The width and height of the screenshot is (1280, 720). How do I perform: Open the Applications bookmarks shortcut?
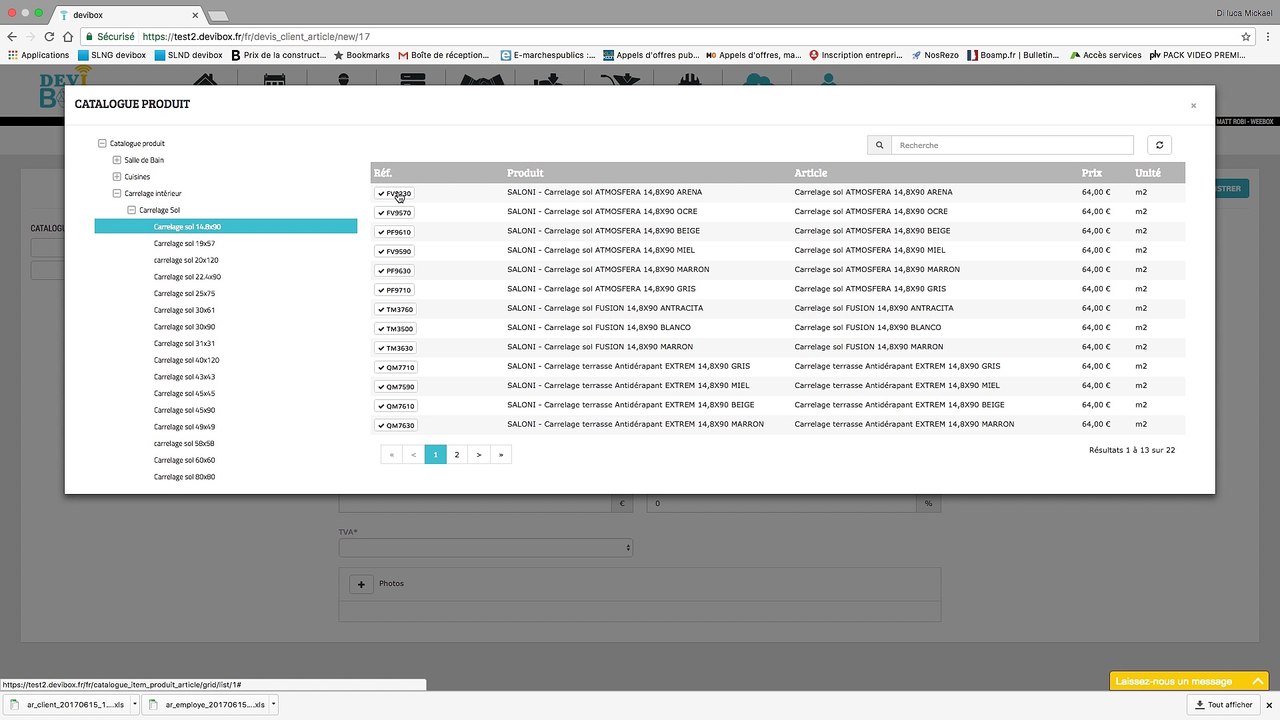(x=38, y=55)
